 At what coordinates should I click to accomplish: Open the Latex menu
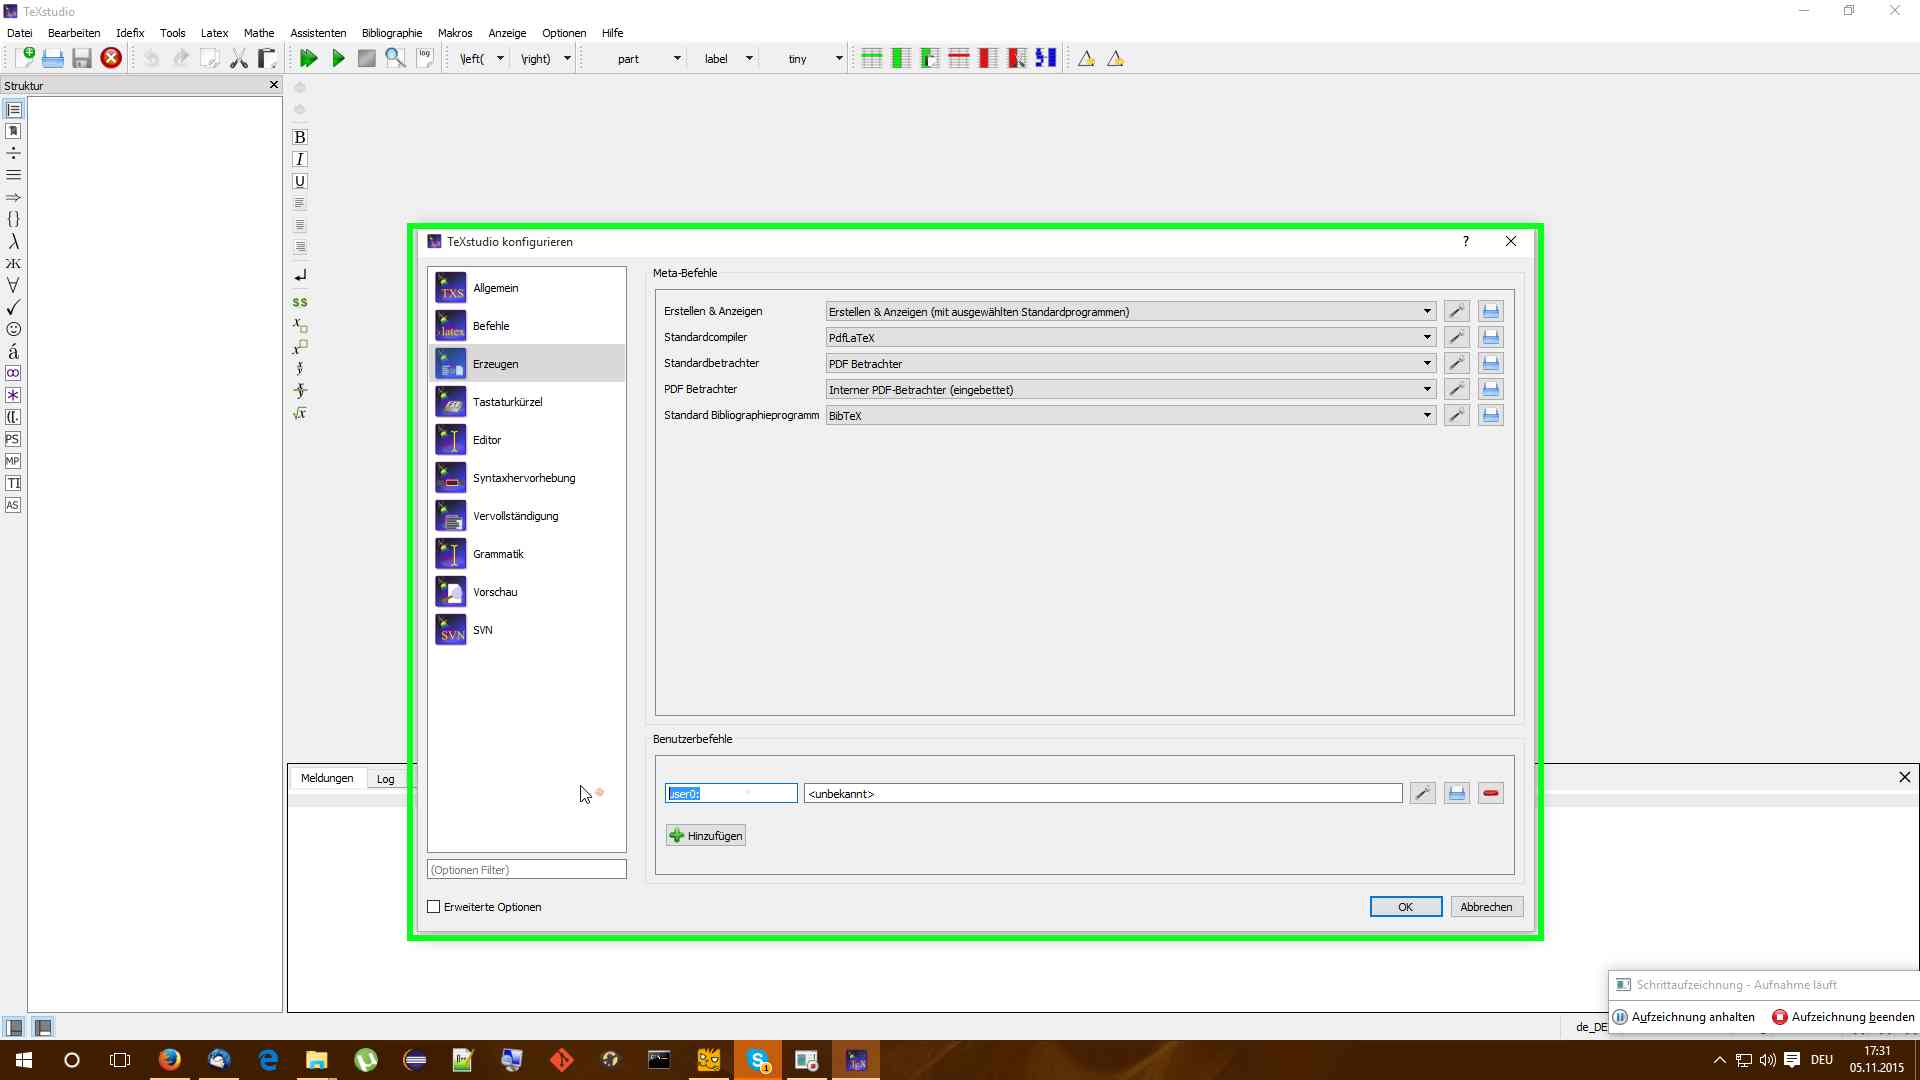pyautogui.click(x=214, y=33)
